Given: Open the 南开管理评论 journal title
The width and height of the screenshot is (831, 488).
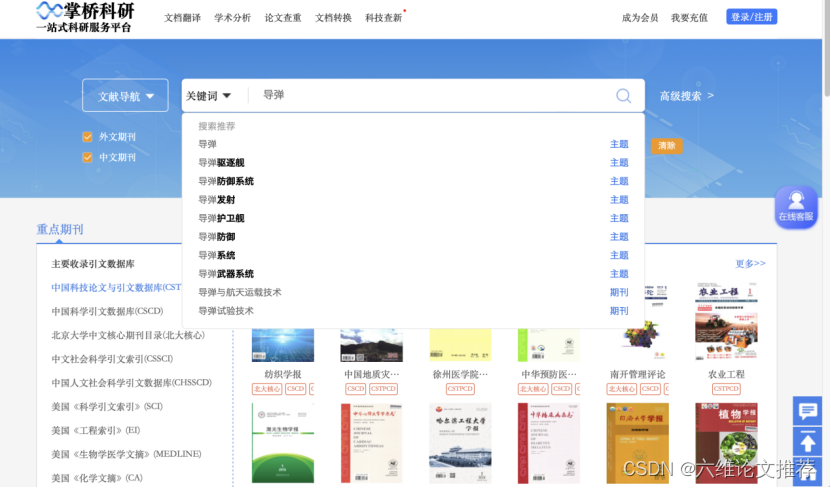Looking at the screenshot, I should (638, 375).
